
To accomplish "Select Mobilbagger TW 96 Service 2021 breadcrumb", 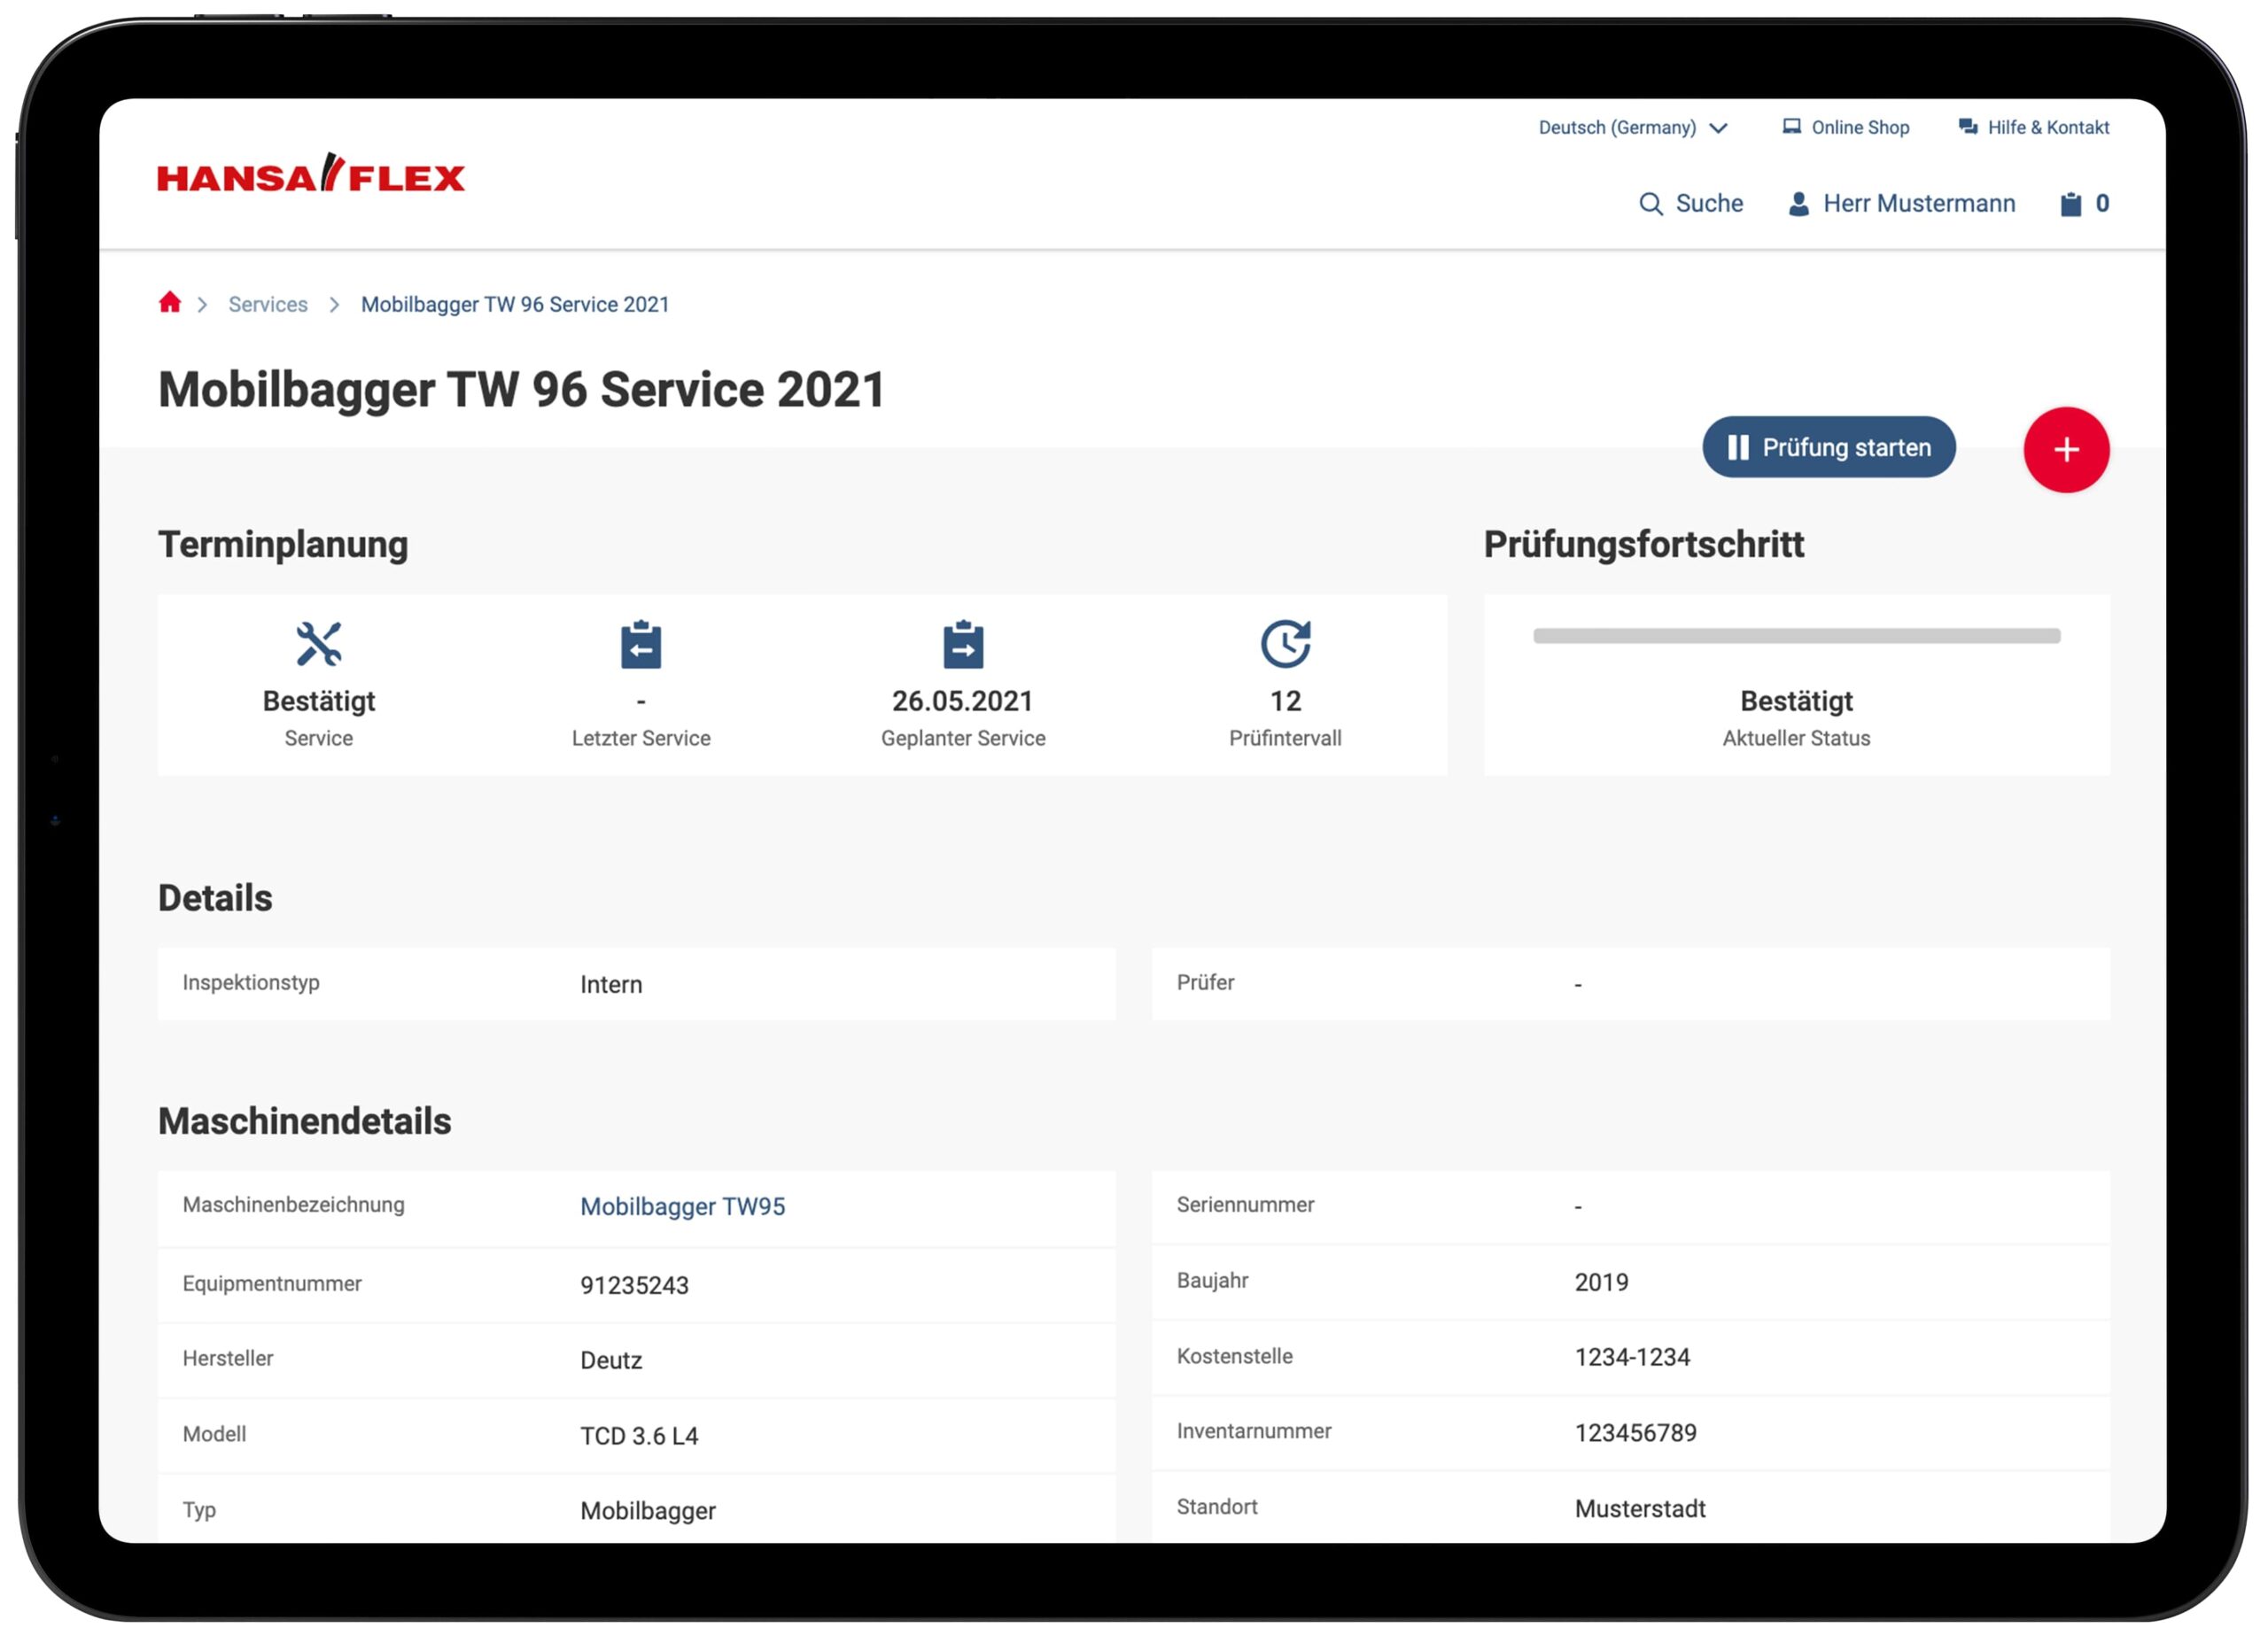I will click(x=515, y=305).
